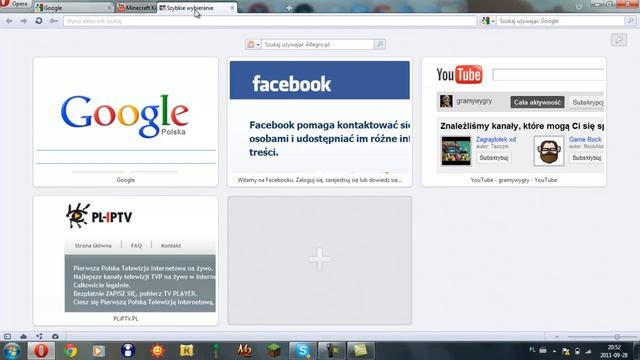Viewport: 640px width, 360px height.
Task: Click the PL-IPTV.PL caption
Action: point(126,319)
